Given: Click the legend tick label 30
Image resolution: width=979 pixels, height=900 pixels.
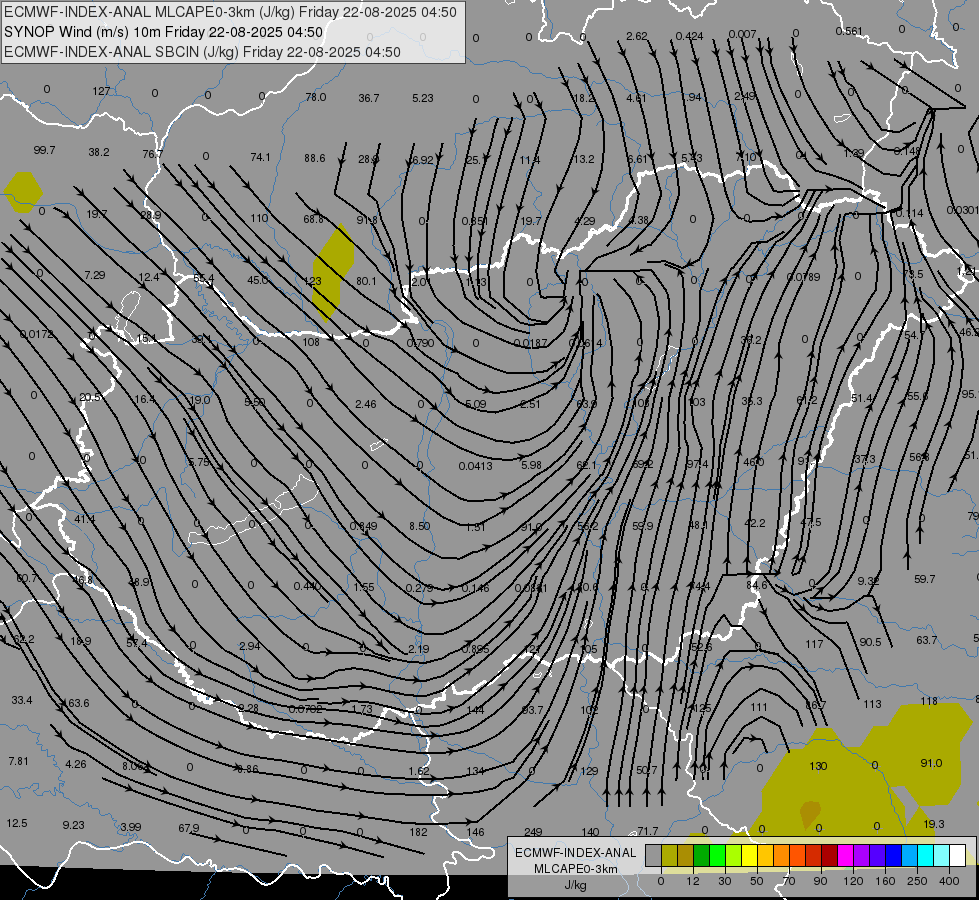Looking at the screenshot, I should pos(724,881).
